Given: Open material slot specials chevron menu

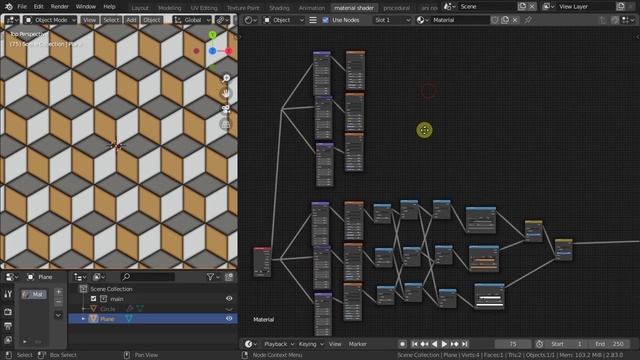Looking at the screenshot, I should (58, 315).
